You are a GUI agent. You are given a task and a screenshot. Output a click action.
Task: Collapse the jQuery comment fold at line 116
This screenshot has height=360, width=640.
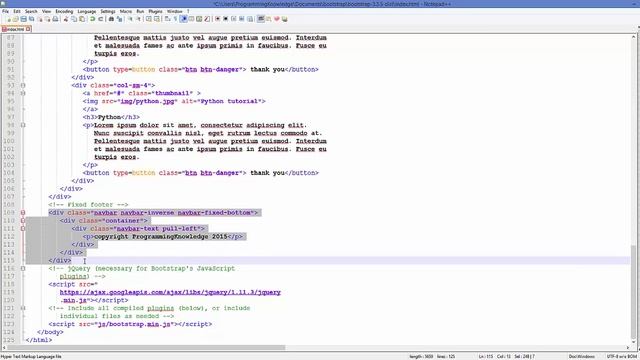pyautogui.click(x=23, y=269)
